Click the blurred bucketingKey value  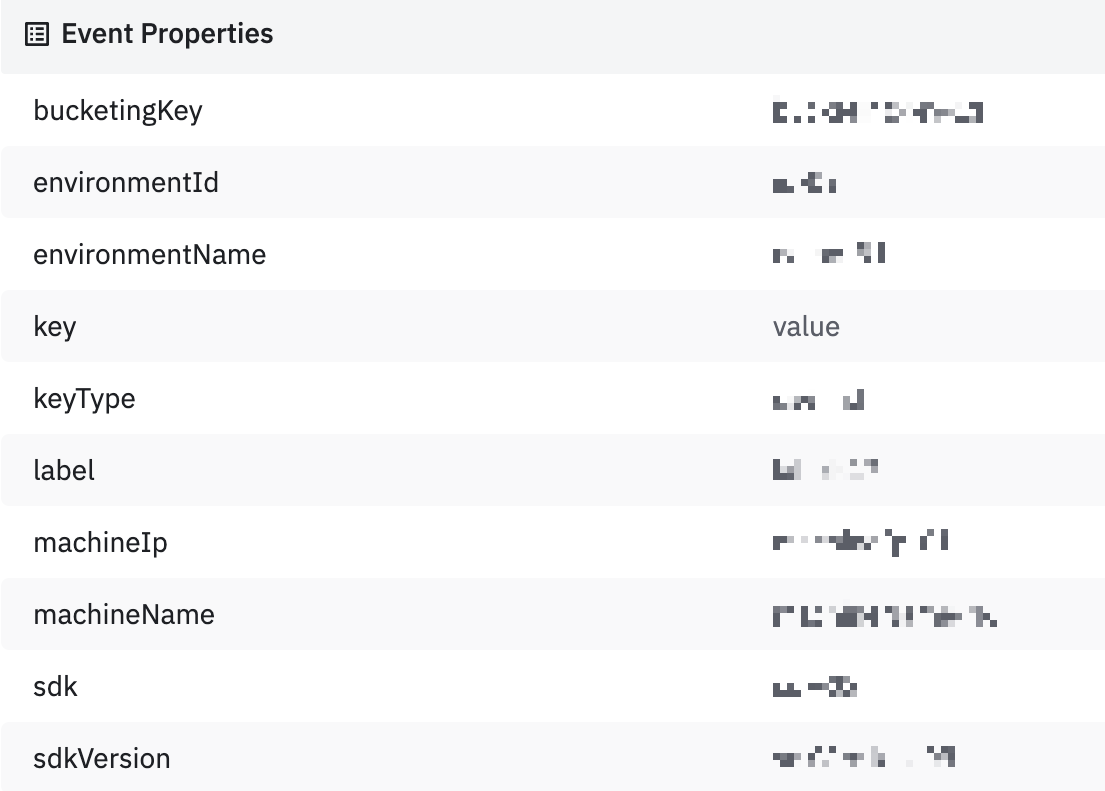877,112
